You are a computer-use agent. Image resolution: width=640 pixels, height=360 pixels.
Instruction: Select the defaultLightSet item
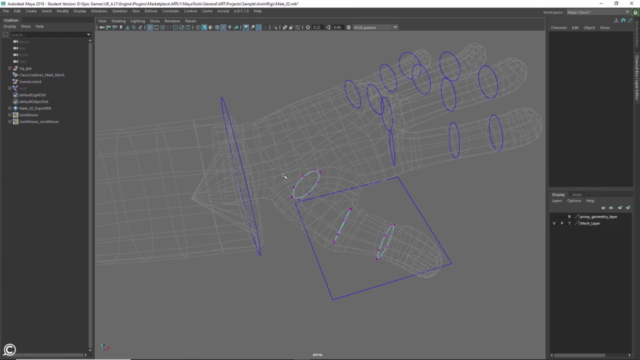coord(32,95)
